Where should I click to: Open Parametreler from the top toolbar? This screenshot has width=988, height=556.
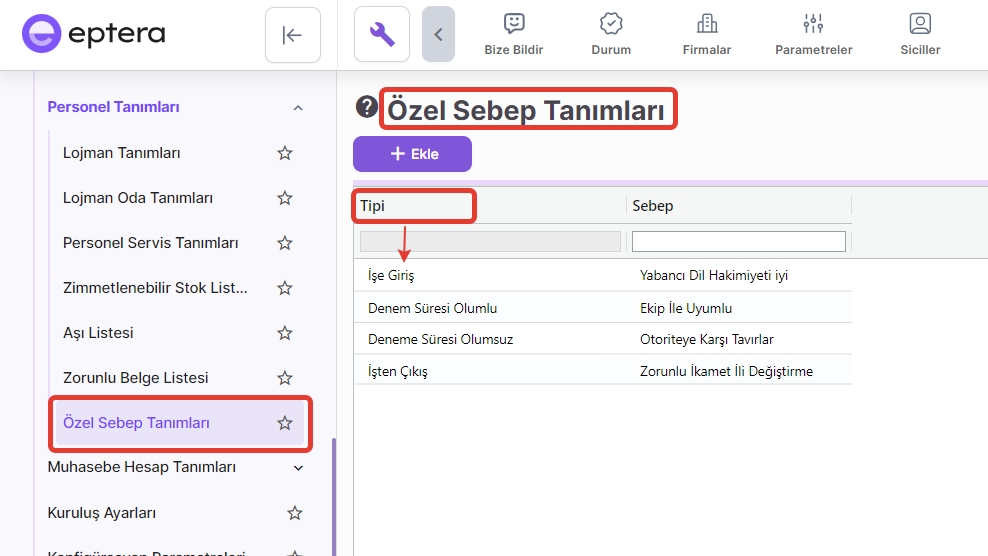click(x=813, y=33)
